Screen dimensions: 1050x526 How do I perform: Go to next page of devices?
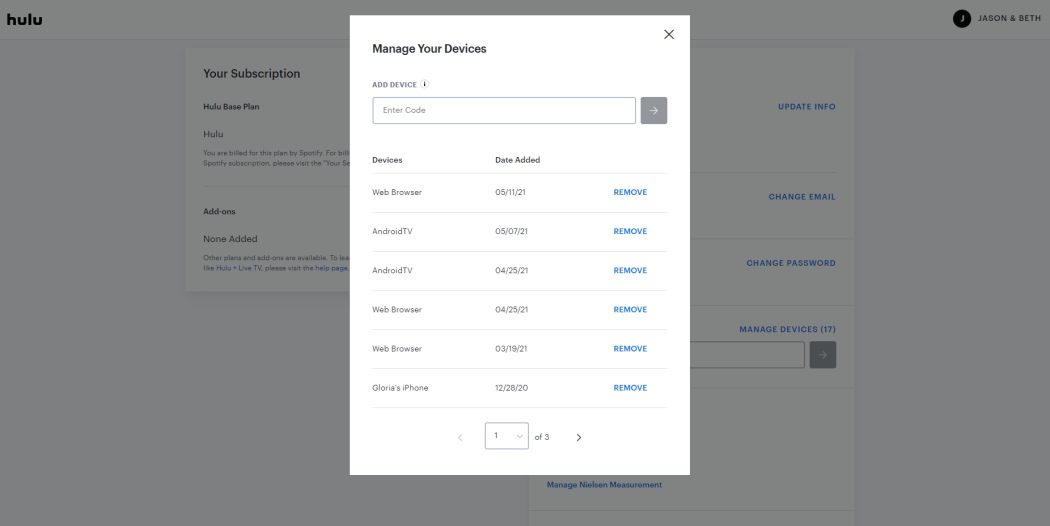(x=579, y=437)
